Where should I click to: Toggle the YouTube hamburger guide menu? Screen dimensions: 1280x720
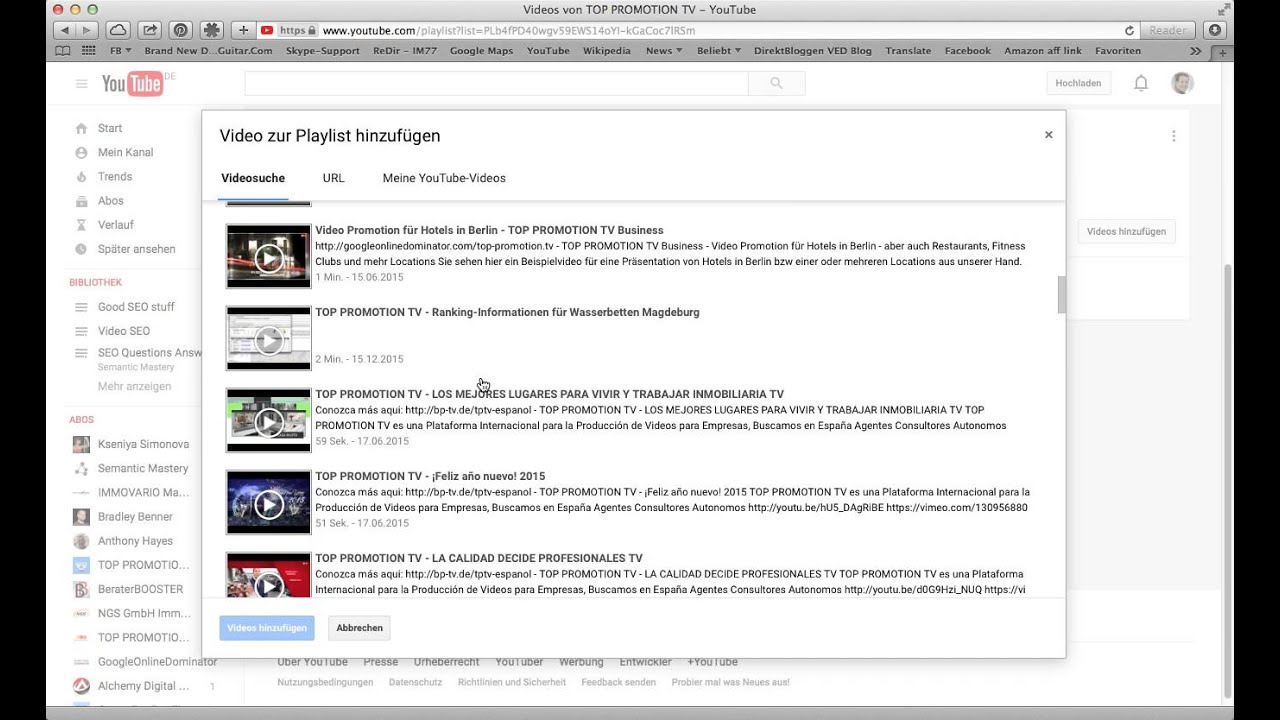pos(82,84)
